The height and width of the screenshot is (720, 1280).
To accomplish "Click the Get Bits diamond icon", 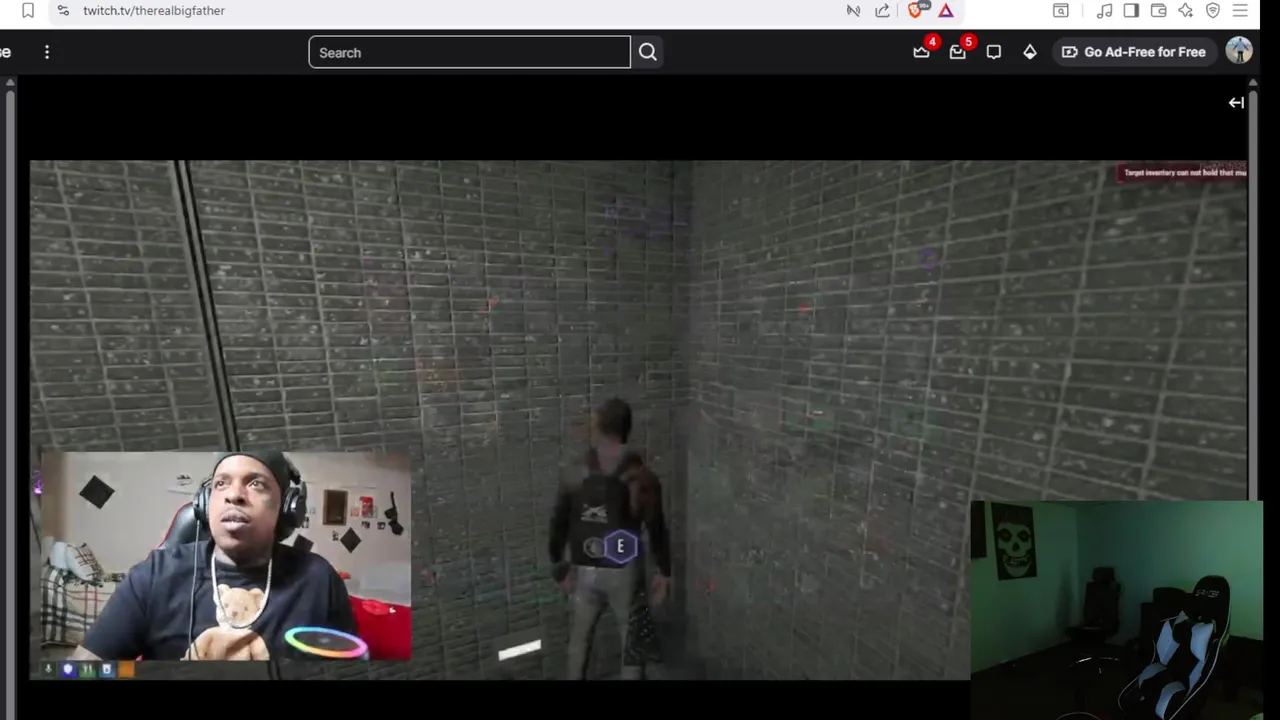I will (1030, 52).
